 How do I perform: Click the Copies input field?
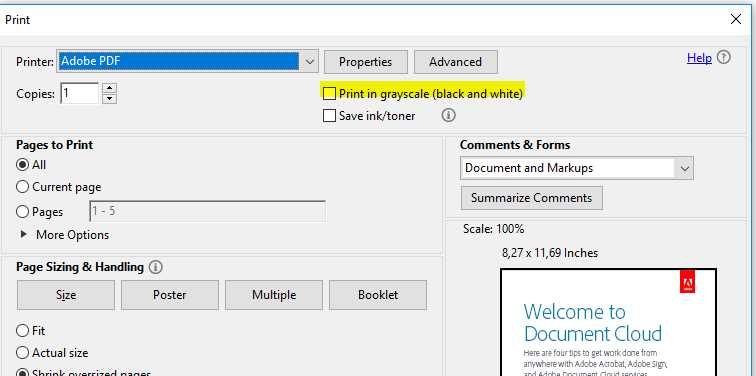(x=80, y=93)
